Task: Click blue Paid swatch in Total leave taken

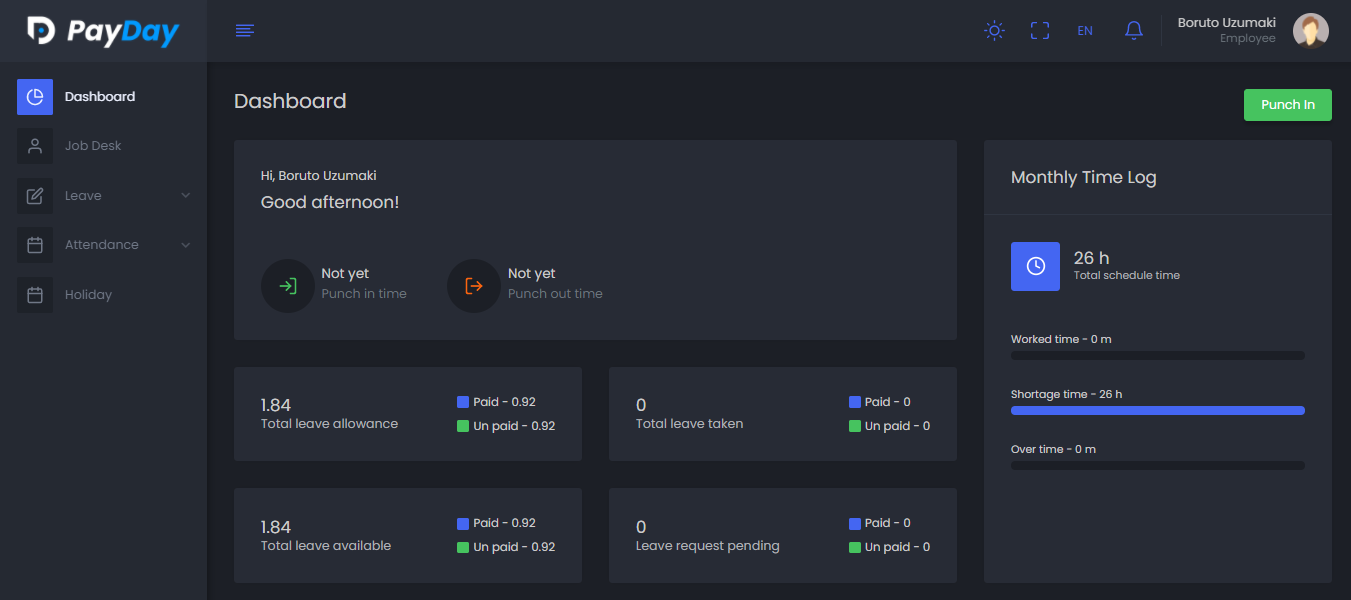Action: (x=855, y=402)
